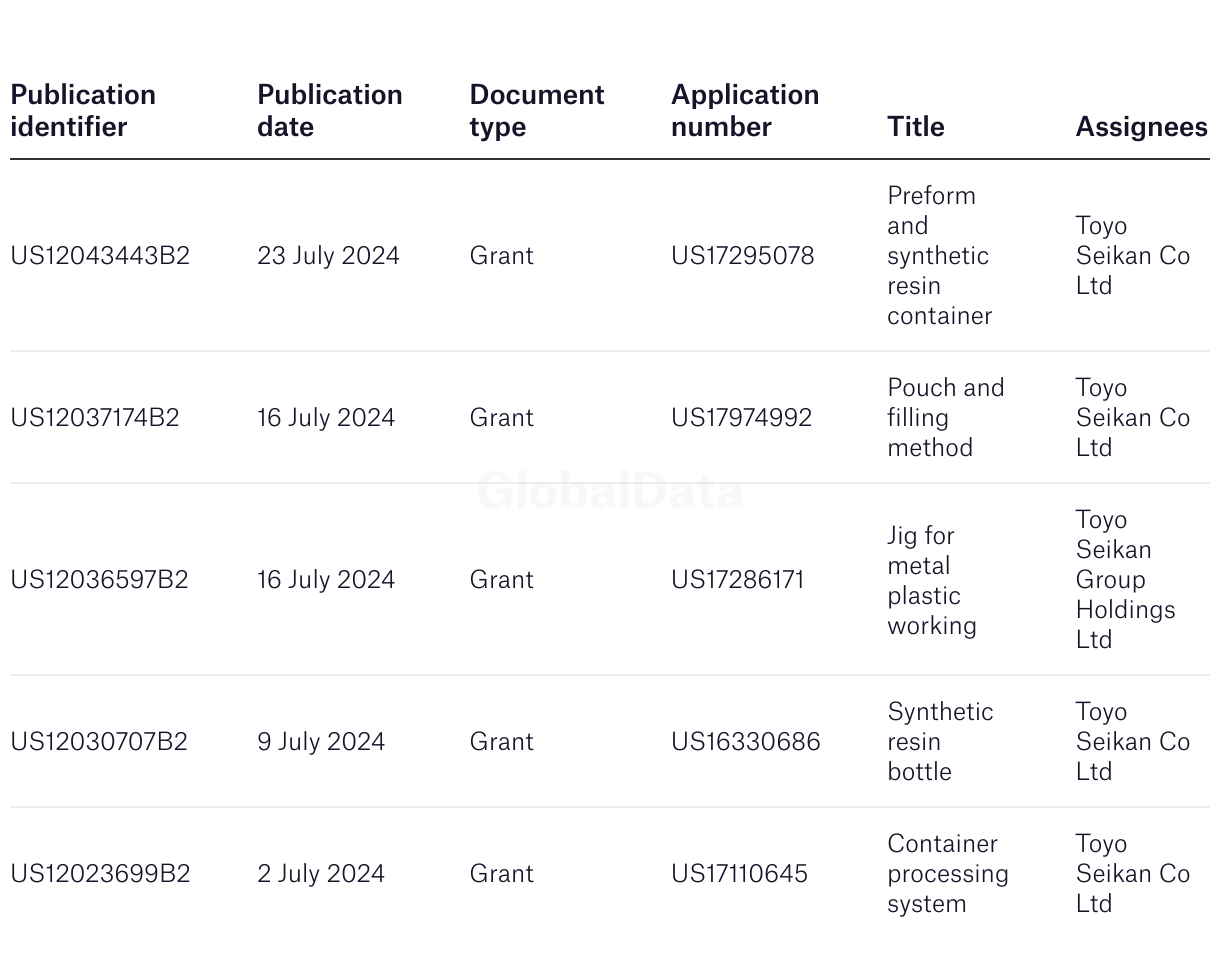This screenshot has height=980, width=1220.
Task: Open publication US12043443B2
Action: (100, 256)
